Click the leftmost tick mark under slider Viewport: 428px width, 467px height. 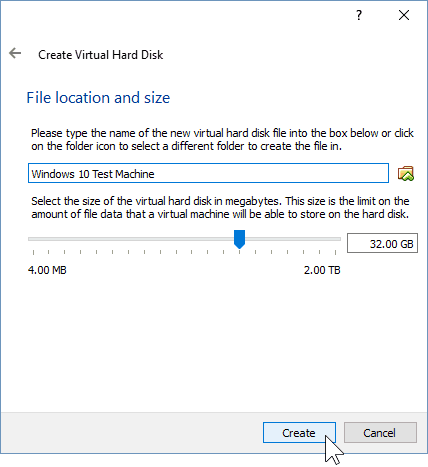coord(33,252)
